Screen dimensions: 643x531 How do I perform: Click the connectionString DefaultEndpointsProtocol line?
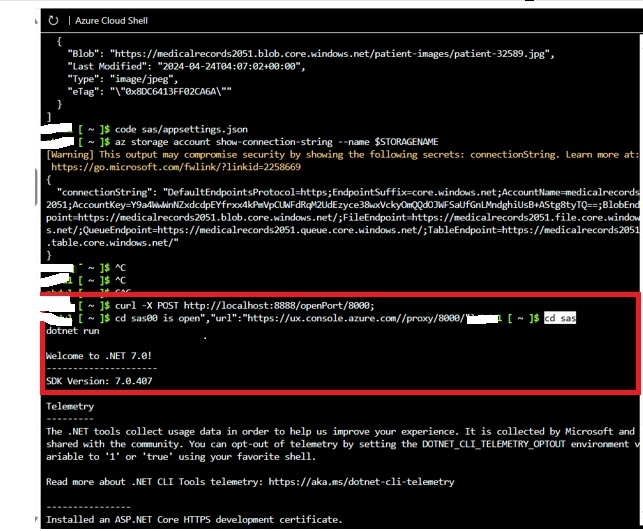[348, 192]
